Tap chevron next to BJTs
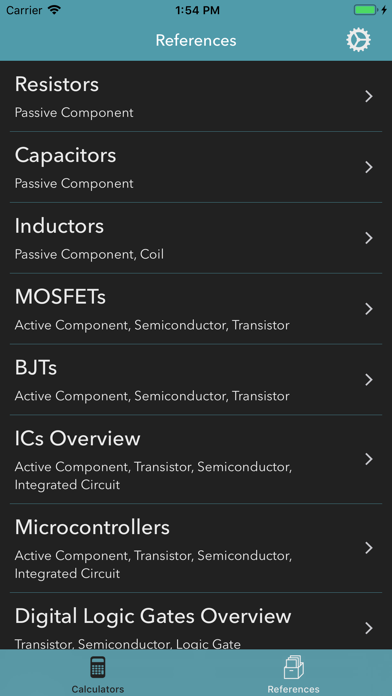392x696 pixels. pyautogui.click(x=368, y=380)
